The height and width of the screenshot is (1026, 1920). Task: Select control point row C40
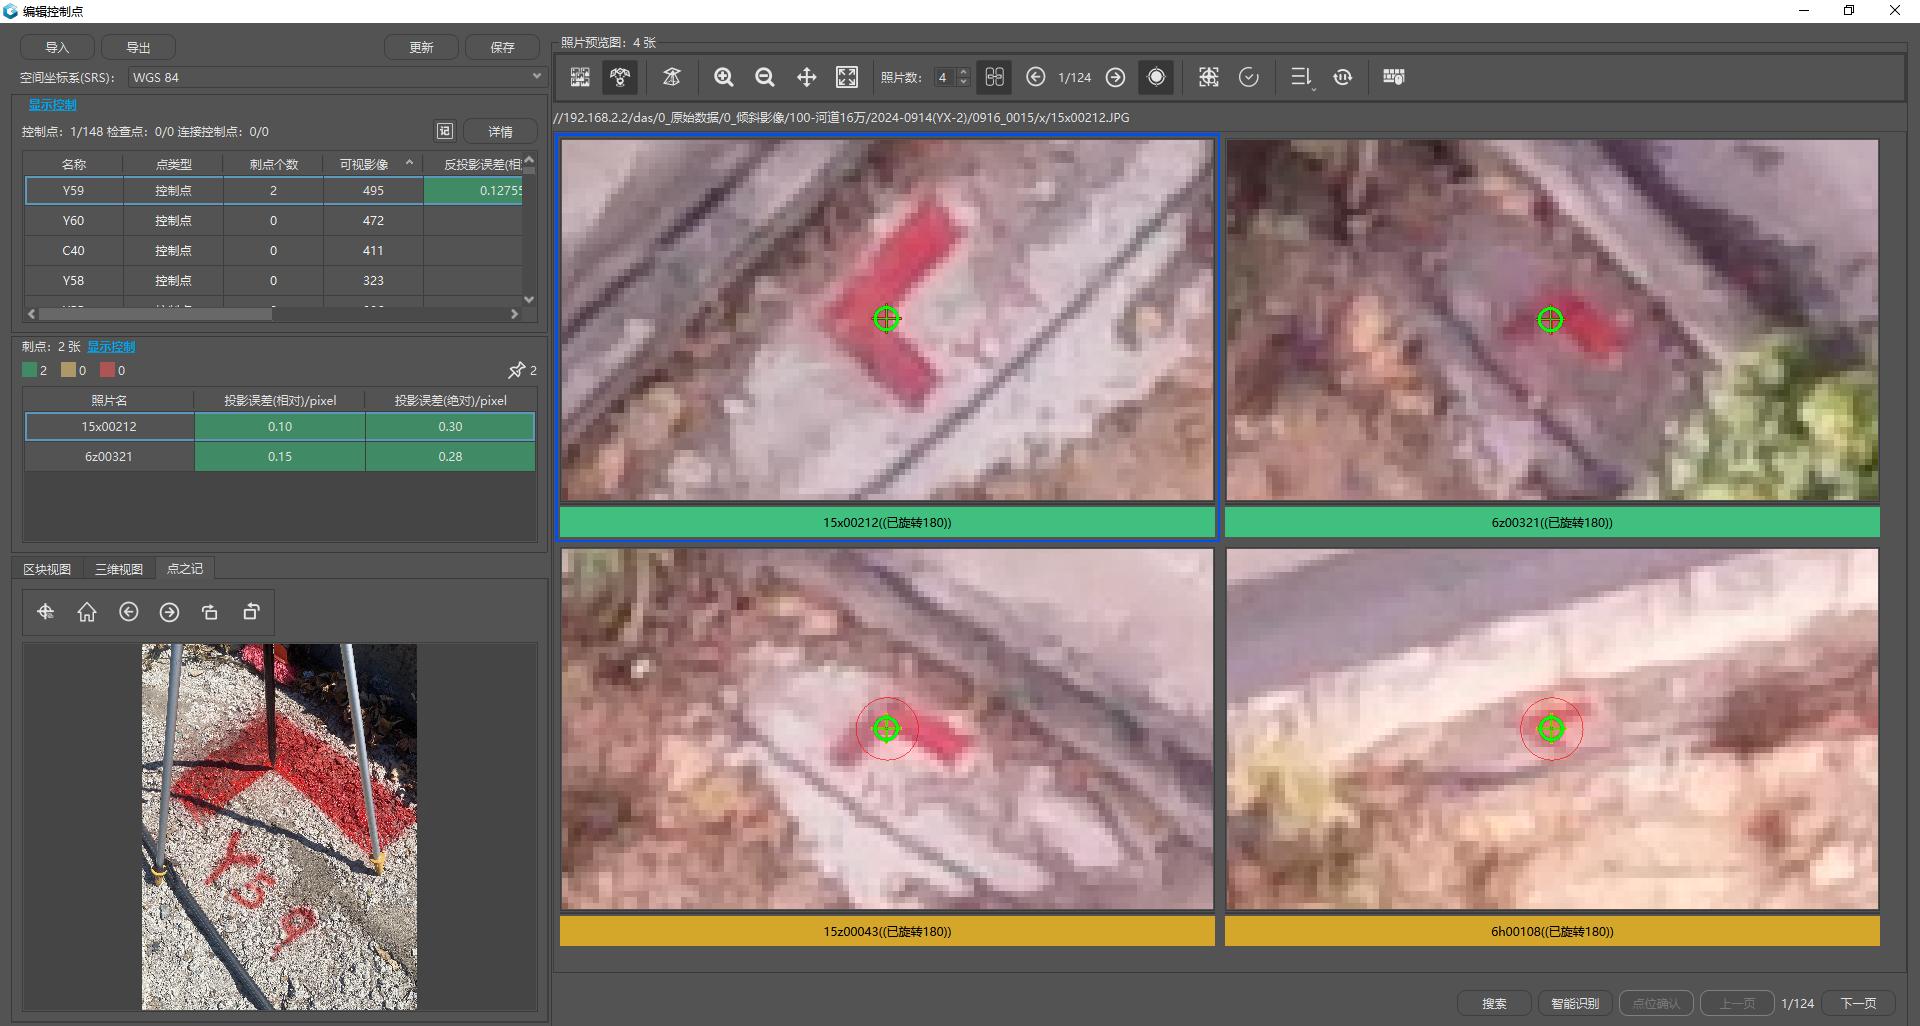[x=273, y=250]
